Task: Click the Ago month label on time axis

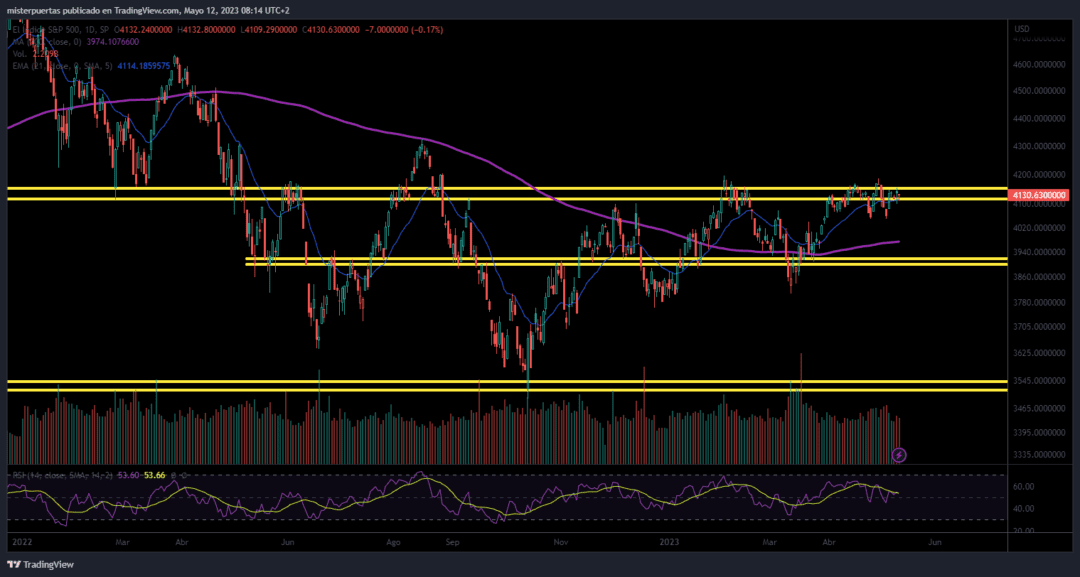Action: point(393,542)
